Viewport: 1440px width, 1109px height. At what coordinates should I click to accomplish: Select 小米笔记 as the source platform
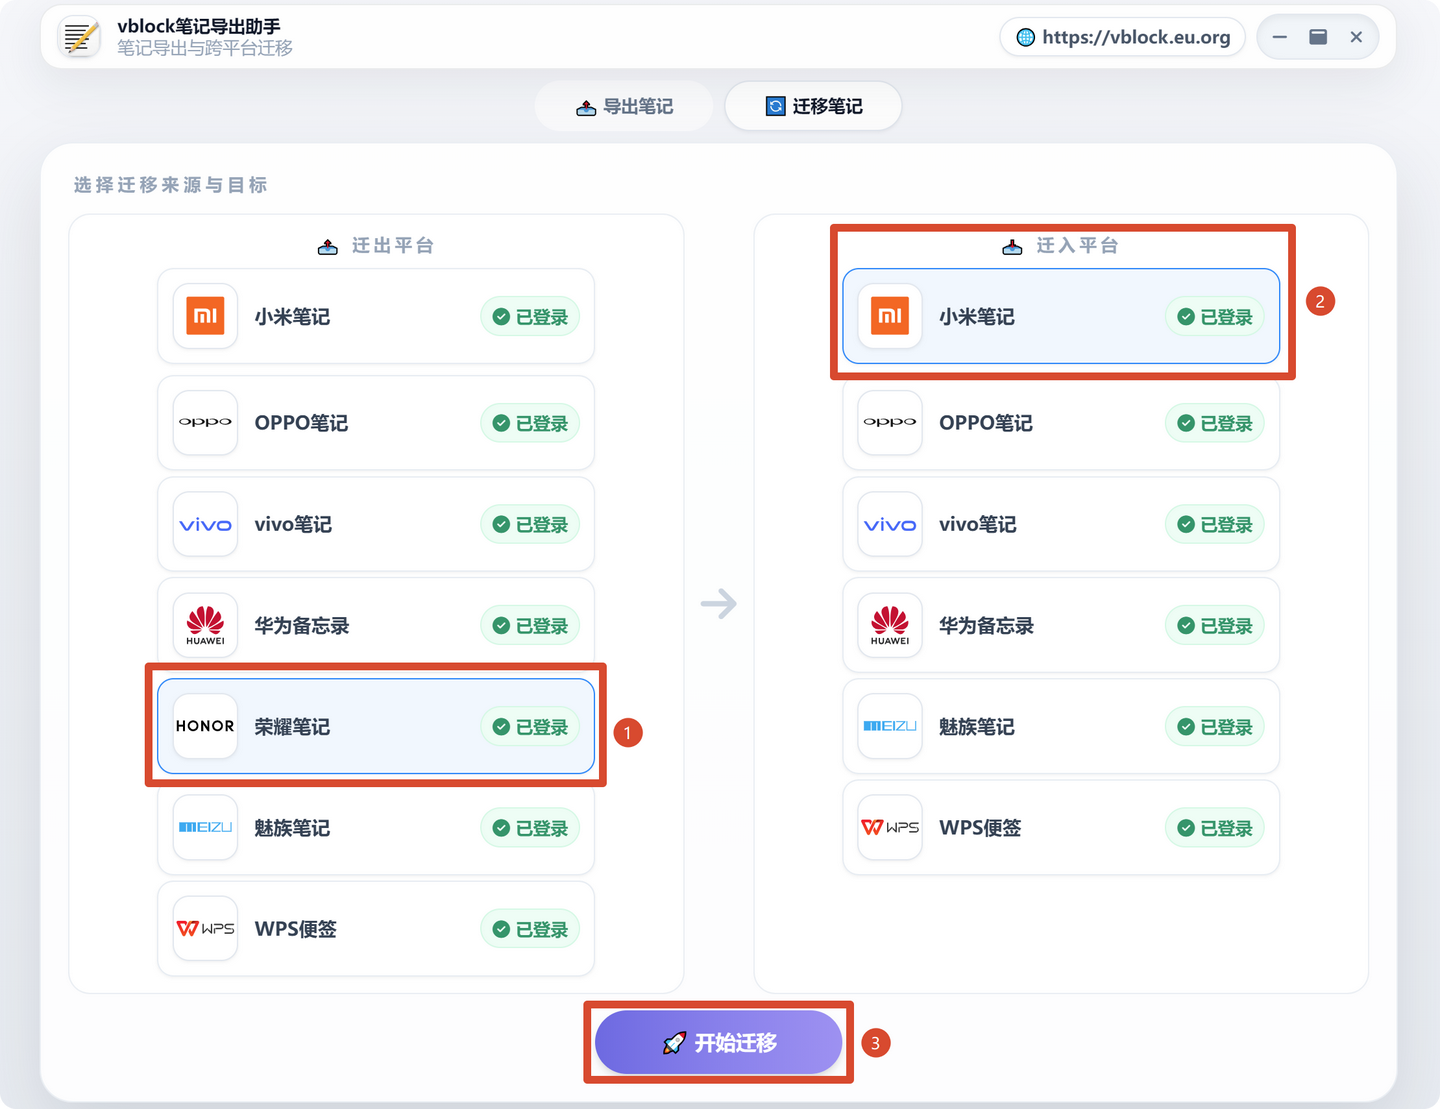(376, 316)
